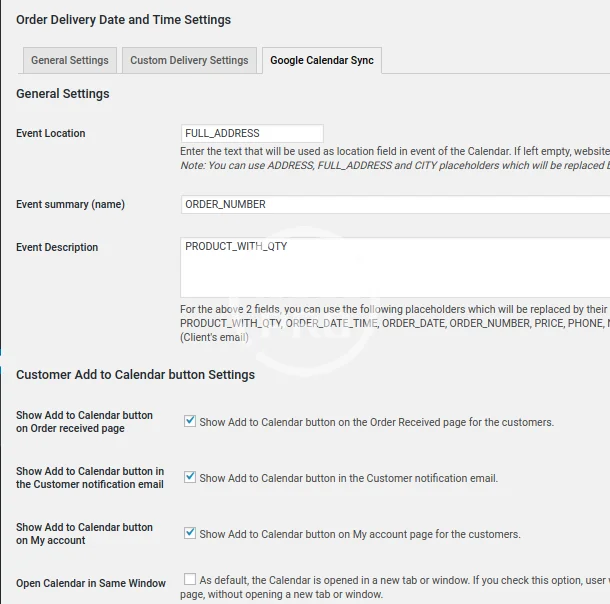
Task: Click the 'in the Customer notification email' checkbox description
Action: click(348, 478)
